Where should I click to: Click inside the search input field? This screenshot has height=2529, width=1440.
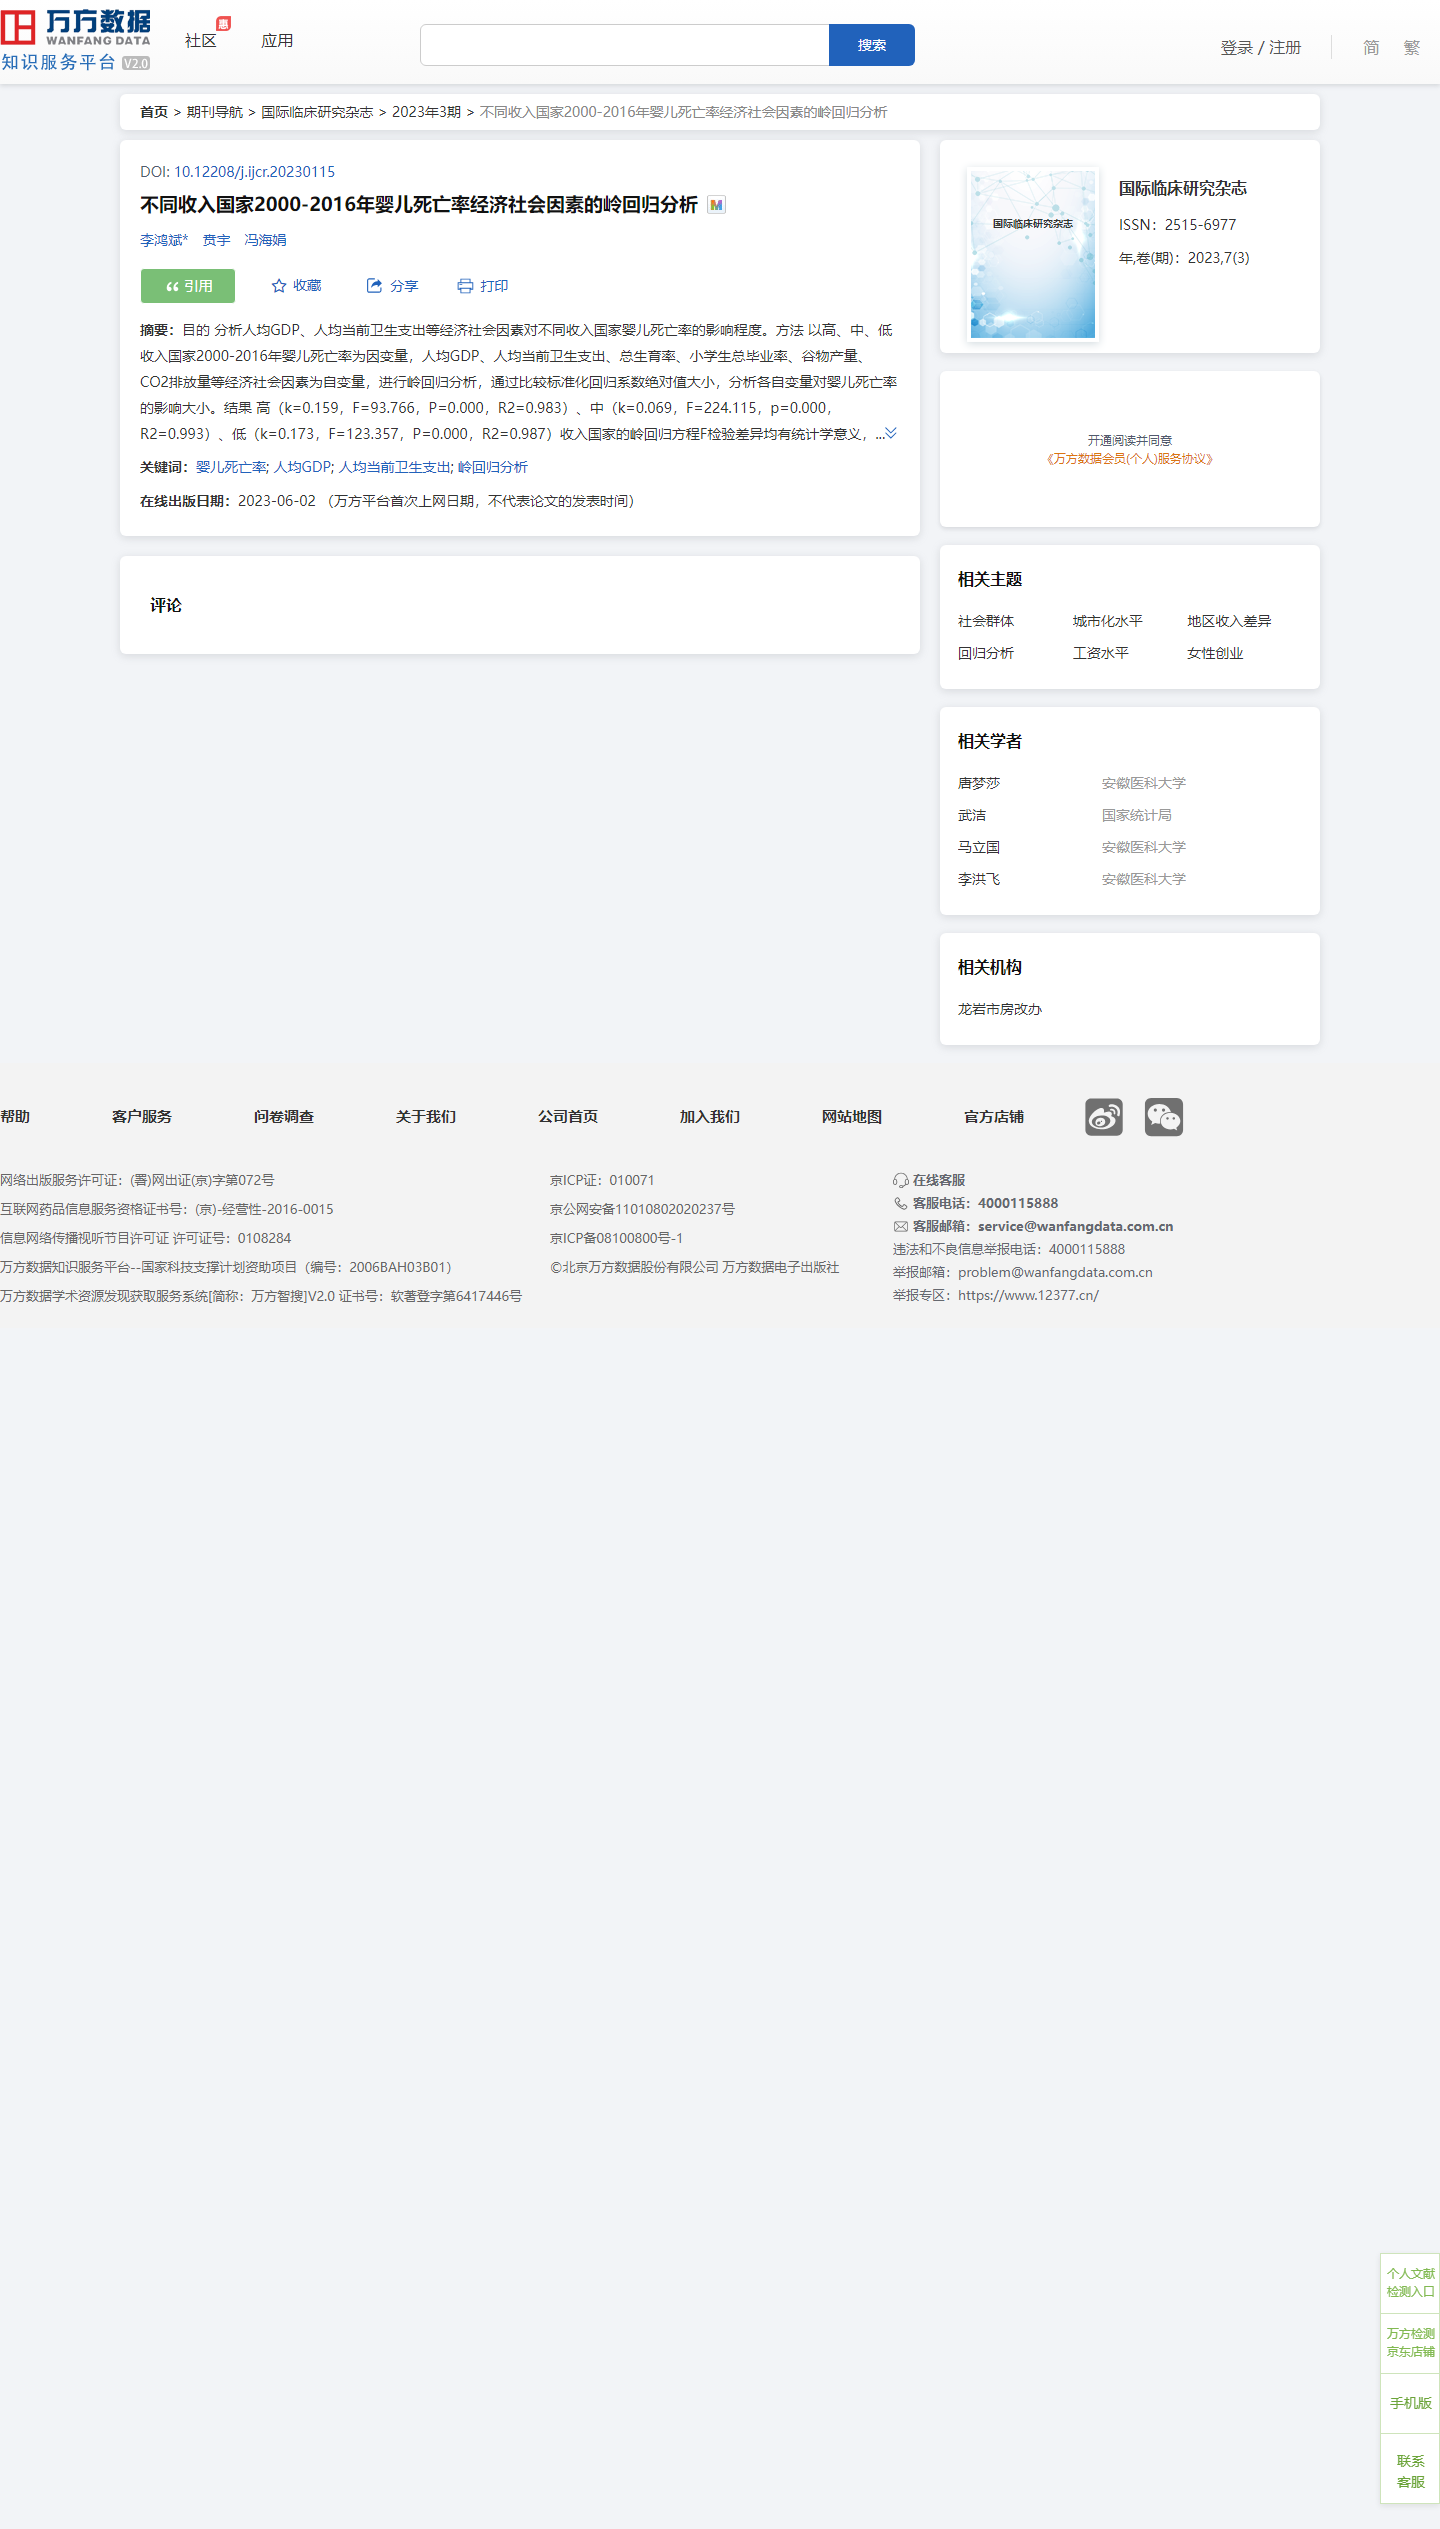pos(624,45)
